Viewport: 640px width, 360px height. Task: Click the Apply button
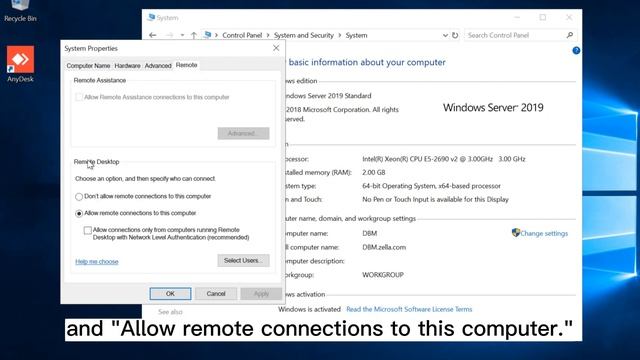(x=261, y=293)
